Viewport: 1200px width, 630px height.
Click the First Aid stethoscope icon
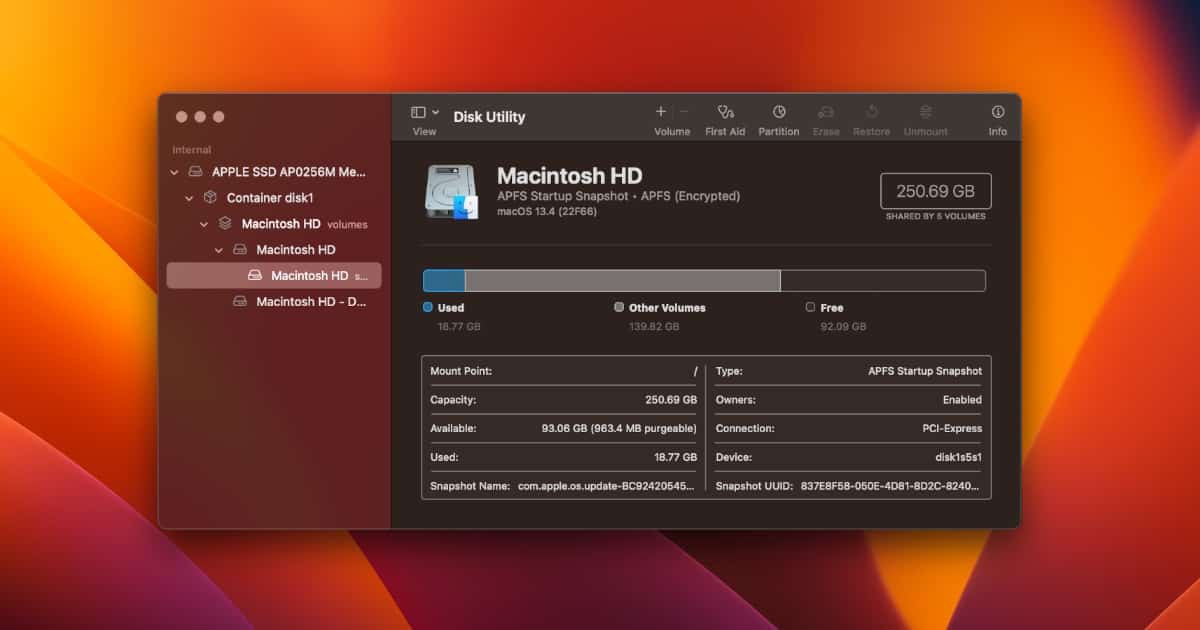pos(725,112)
